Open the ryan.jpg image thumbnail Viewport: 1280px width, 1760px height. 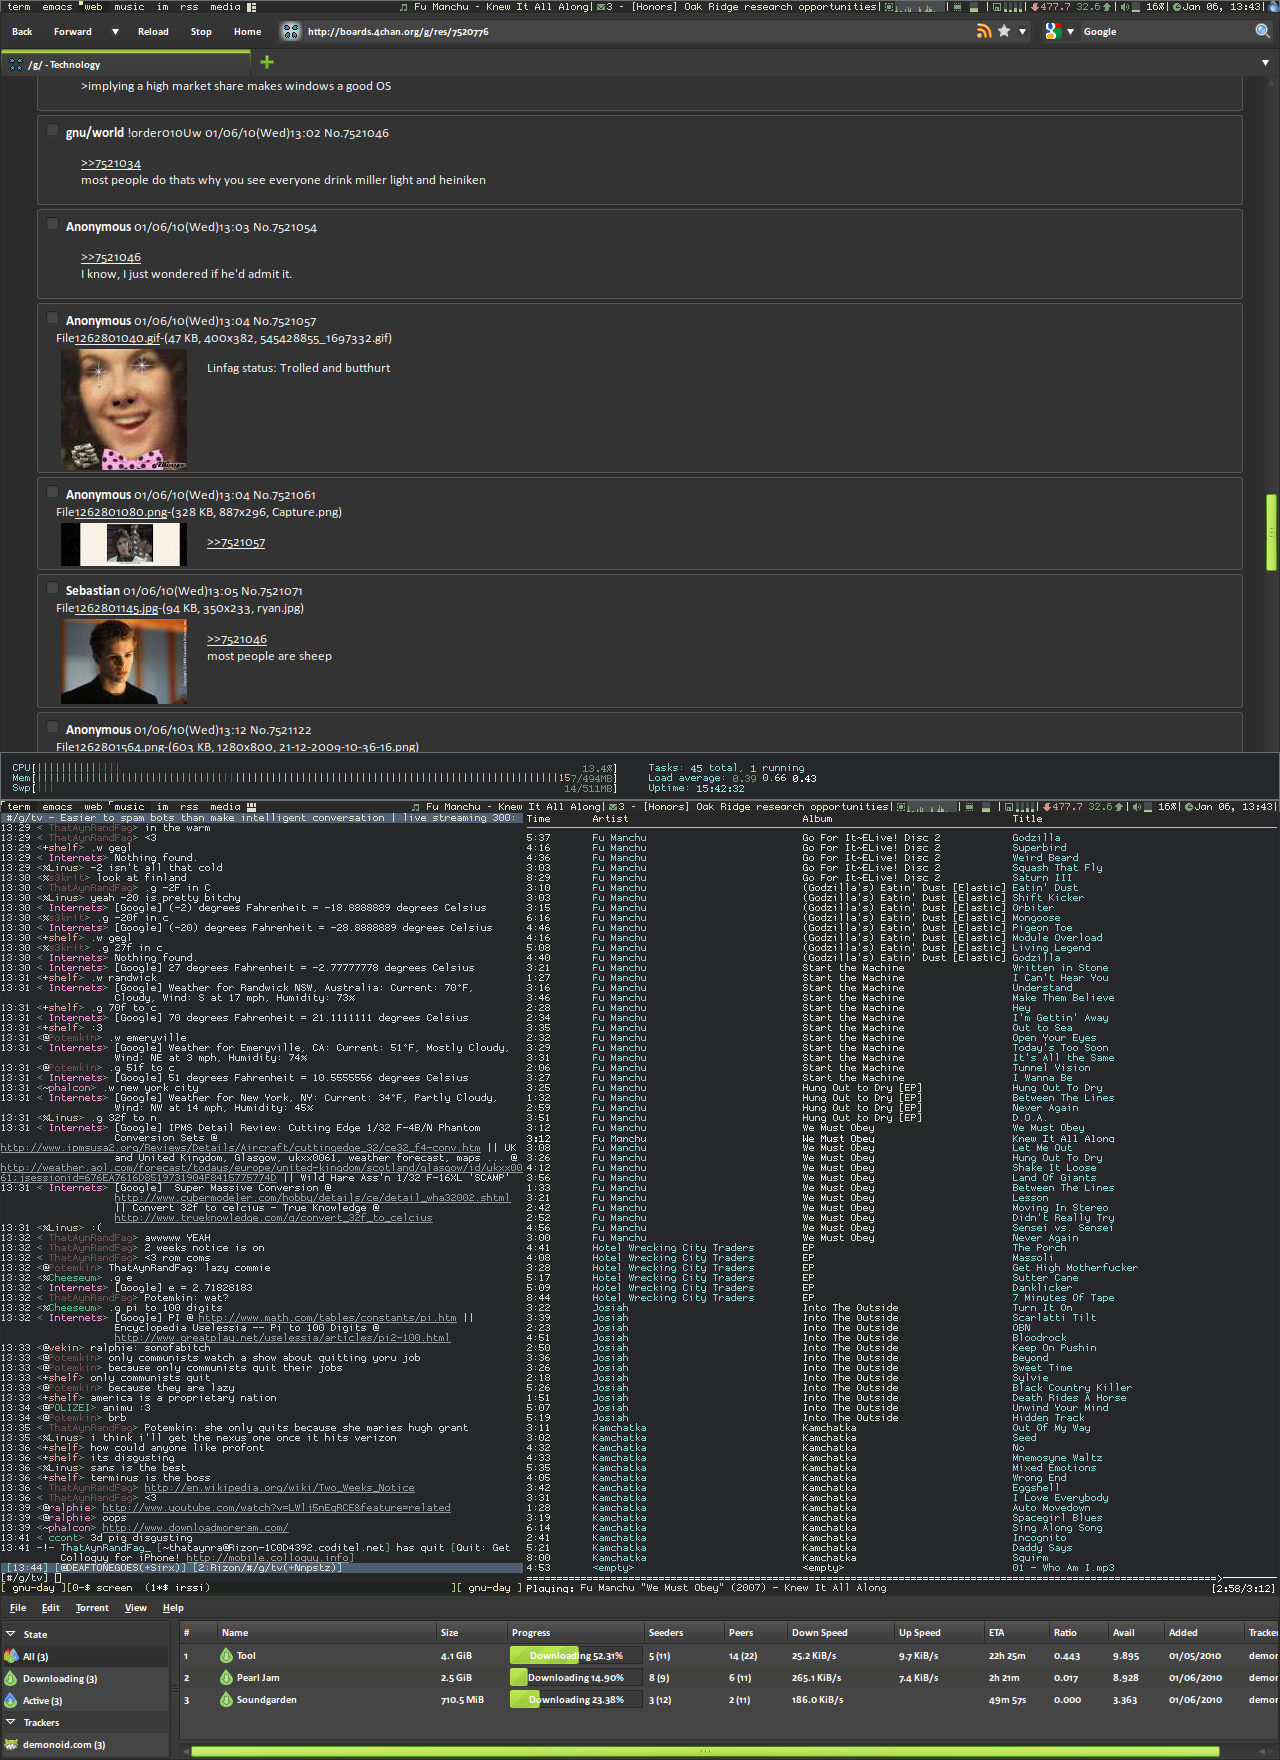point(124,662)
